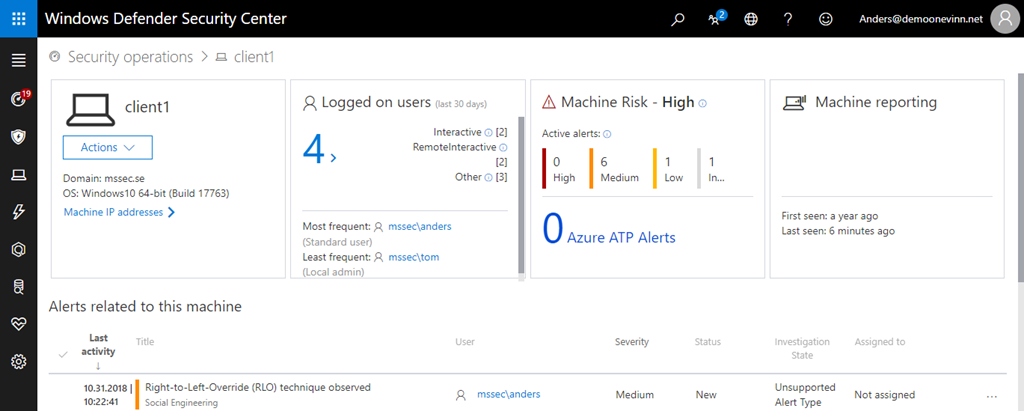Toggle select-all checkmark in alerts header

coord(64,354)
